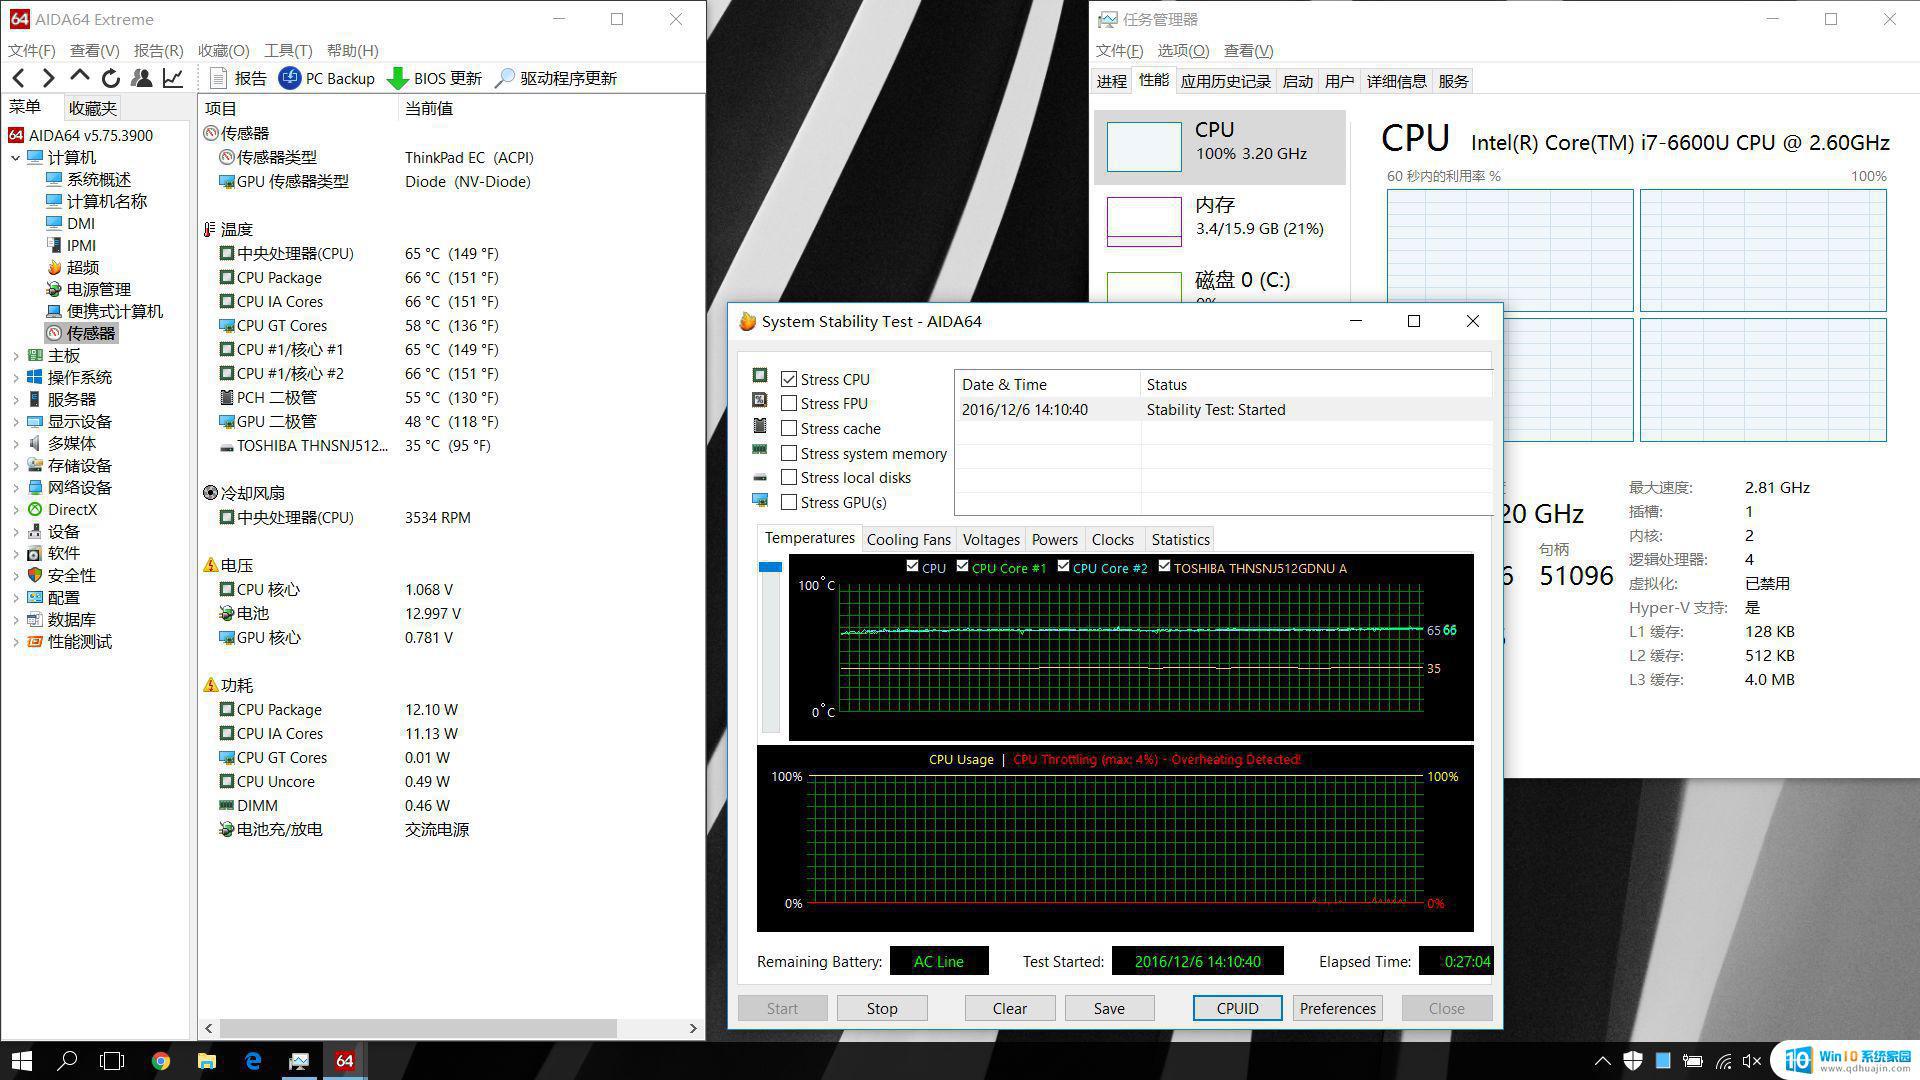Select CPU panel in Task Manager

coord(1221,145)
